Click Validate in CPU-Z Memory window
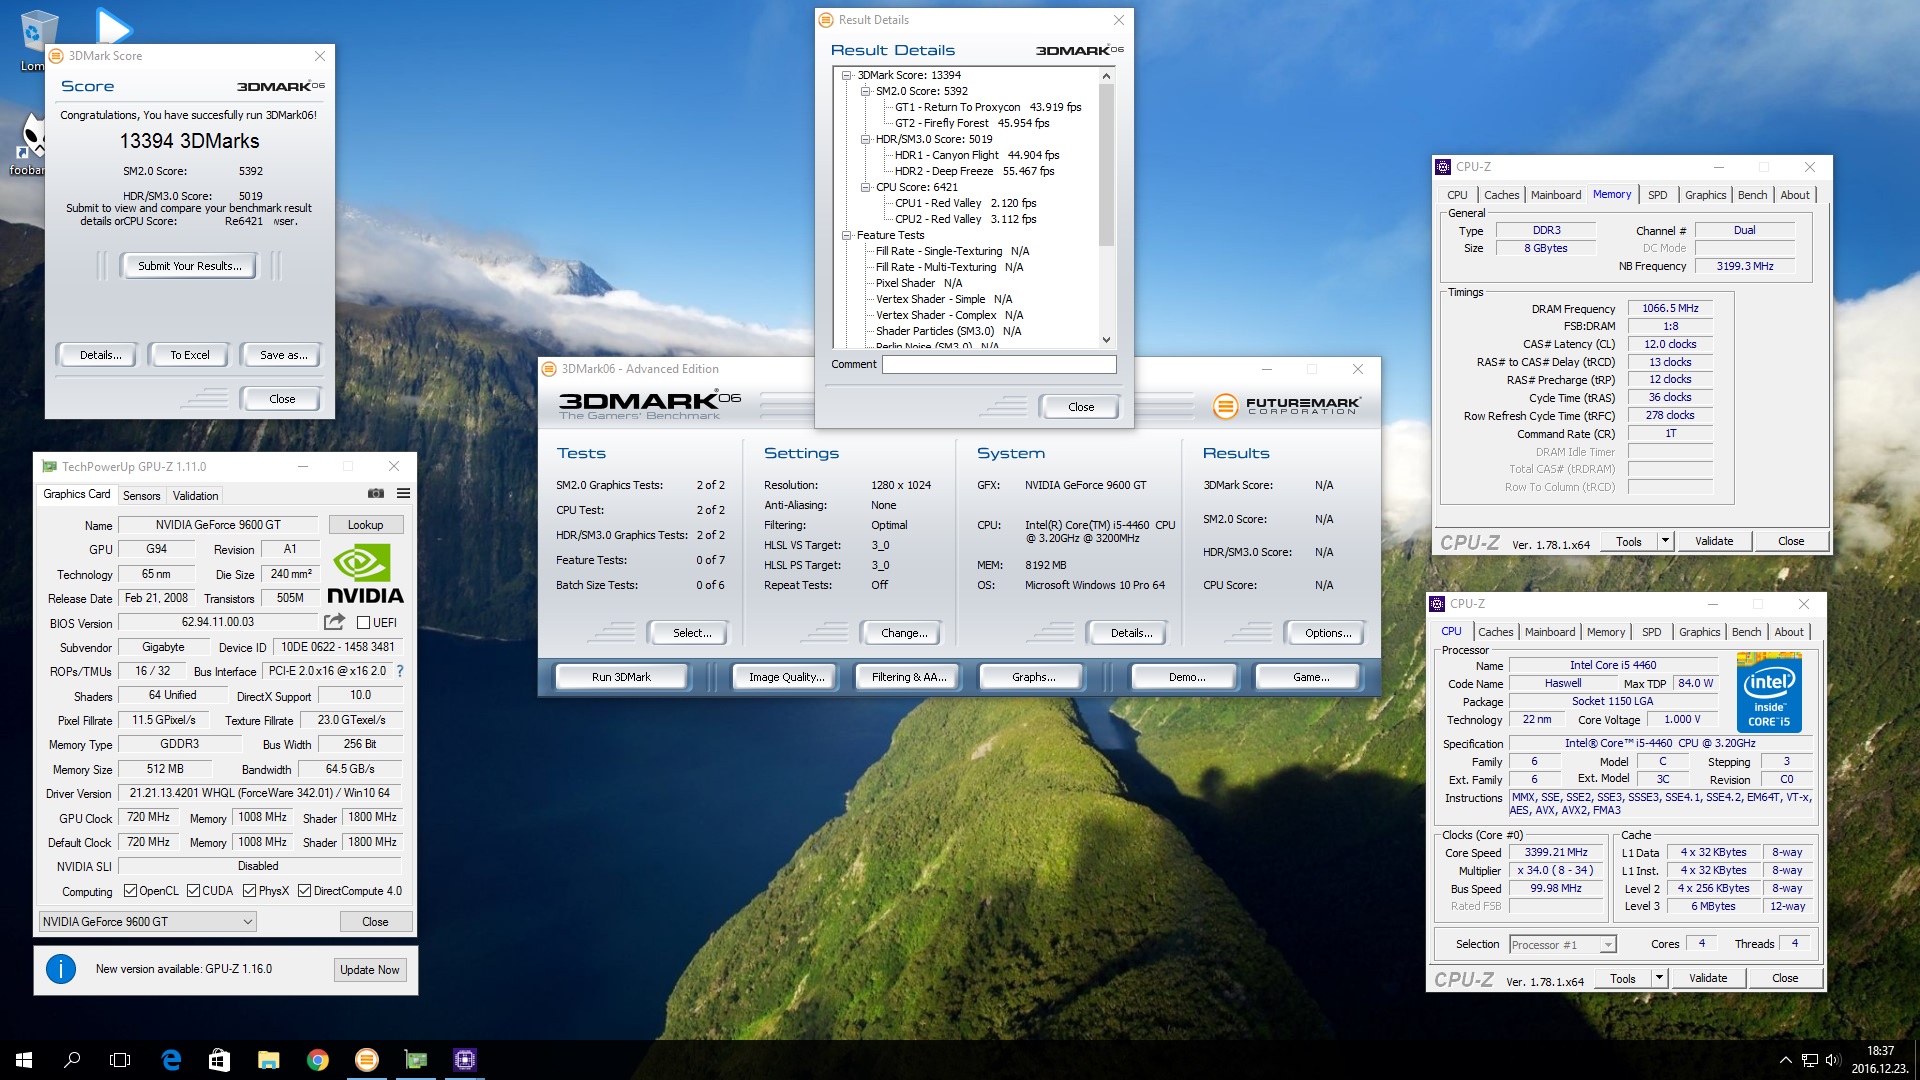This screenshot has height=1080, width=1920. point(1713,541)
